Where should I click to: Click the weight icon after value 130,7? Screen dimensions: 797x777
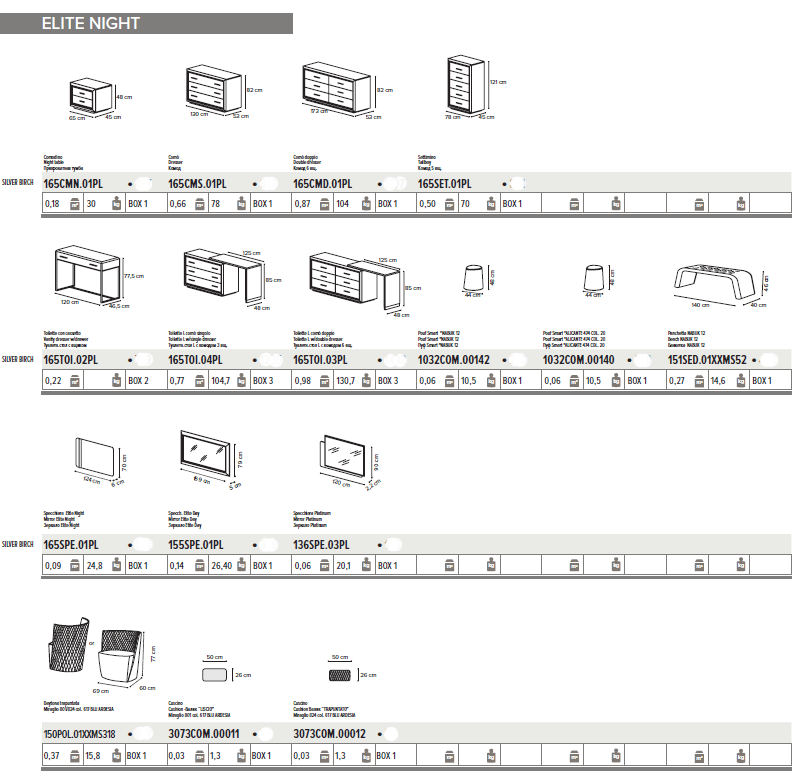tap(366, 381)
